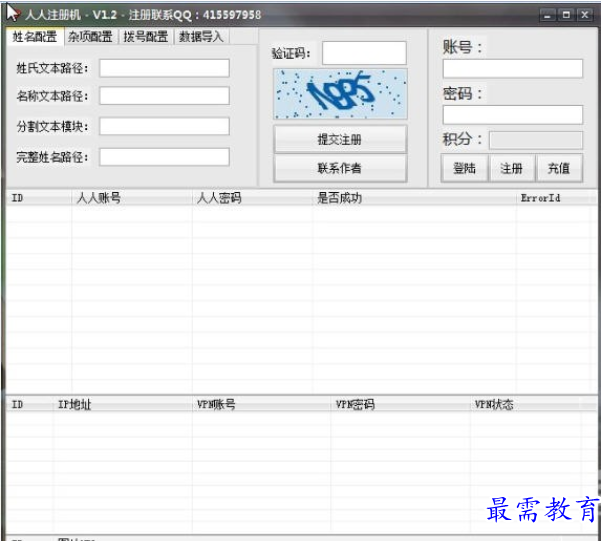
Task: Maximize the 人人注册机 window
Action: 566,16
